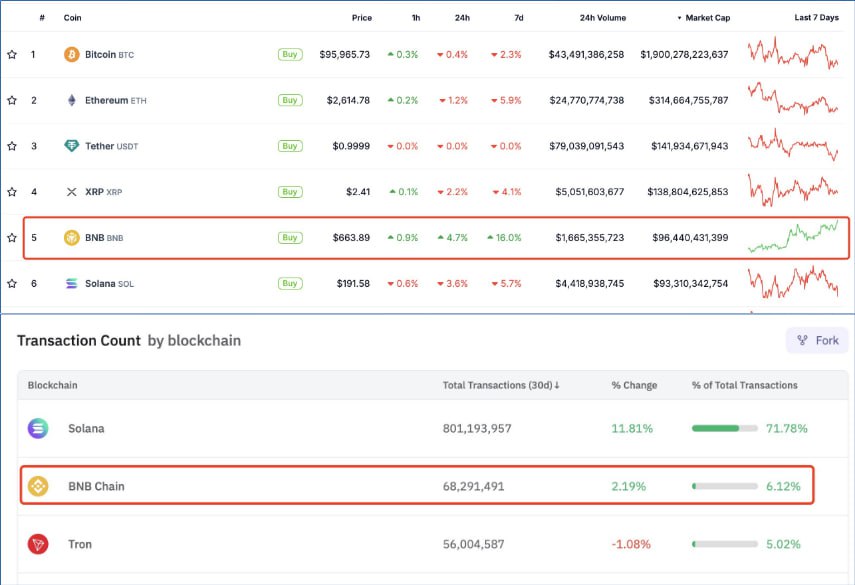
Task: Click Tron transactions 56,004,587
Action: point(473,544)
